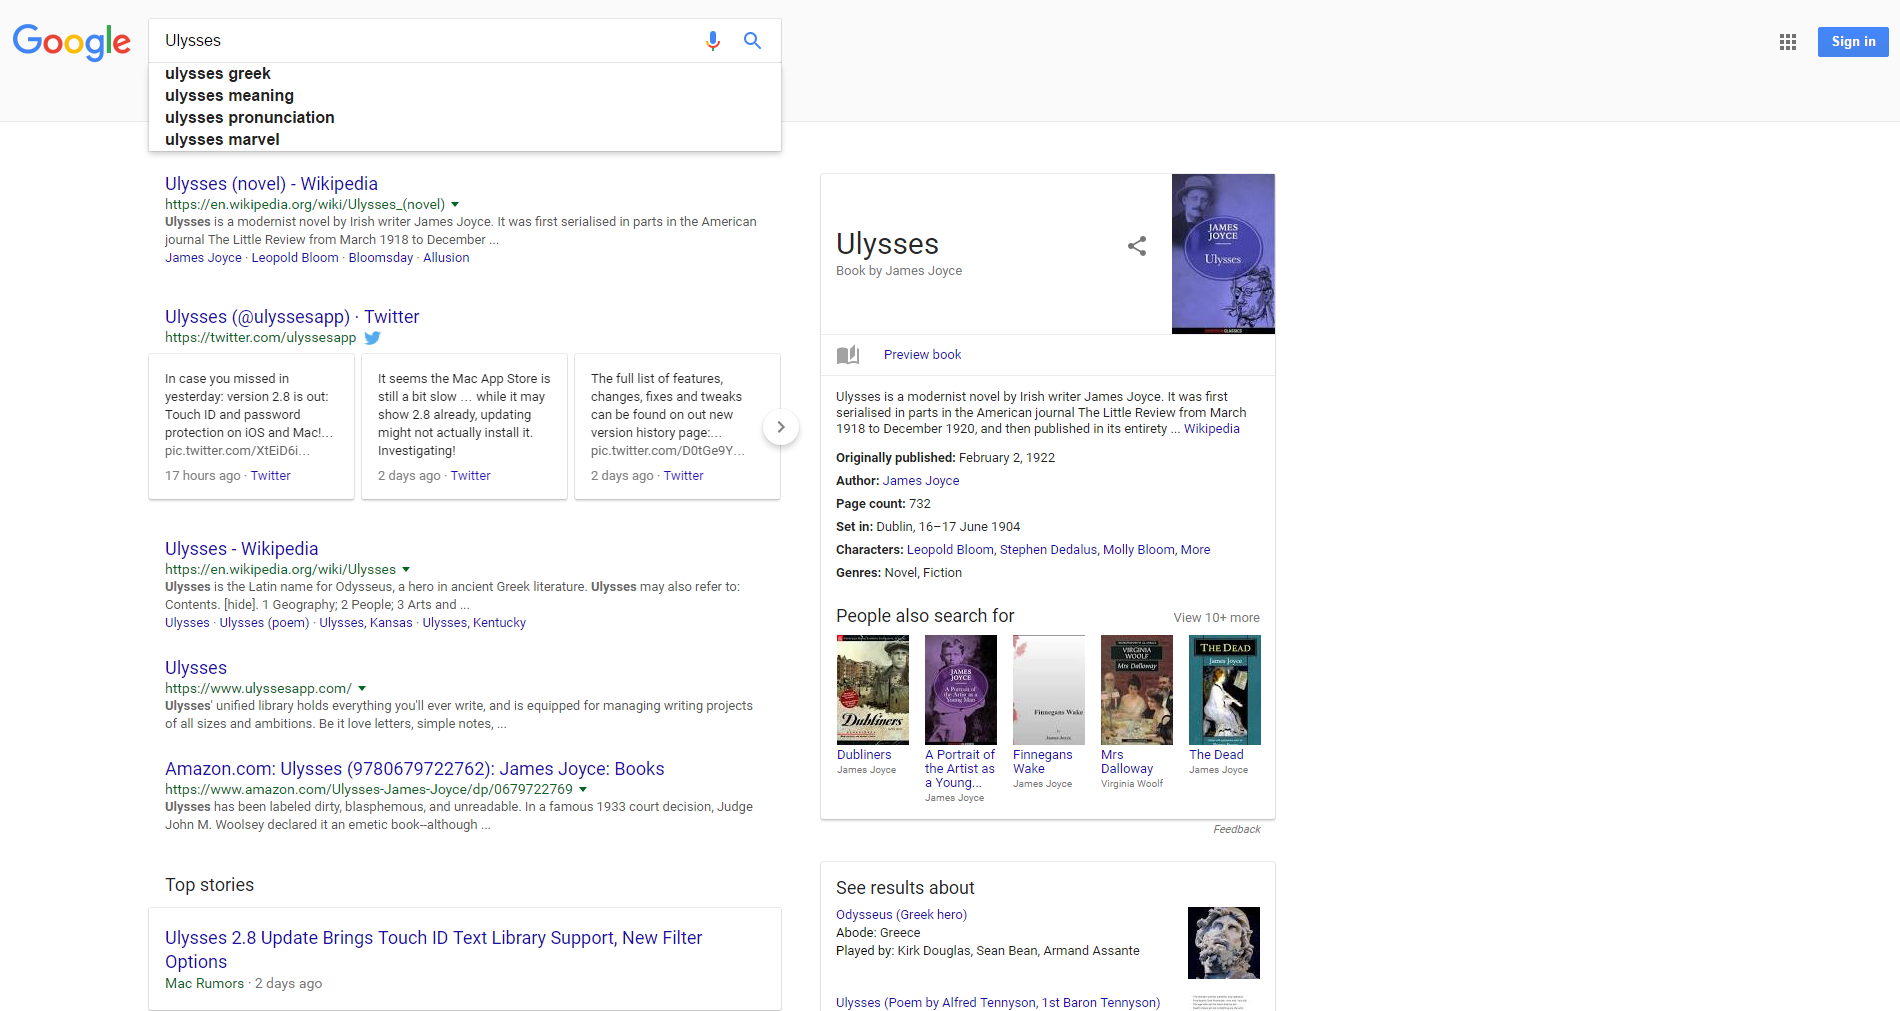
Task: Click the Odysseus statue thumbnail
Action: [1224, 943]
